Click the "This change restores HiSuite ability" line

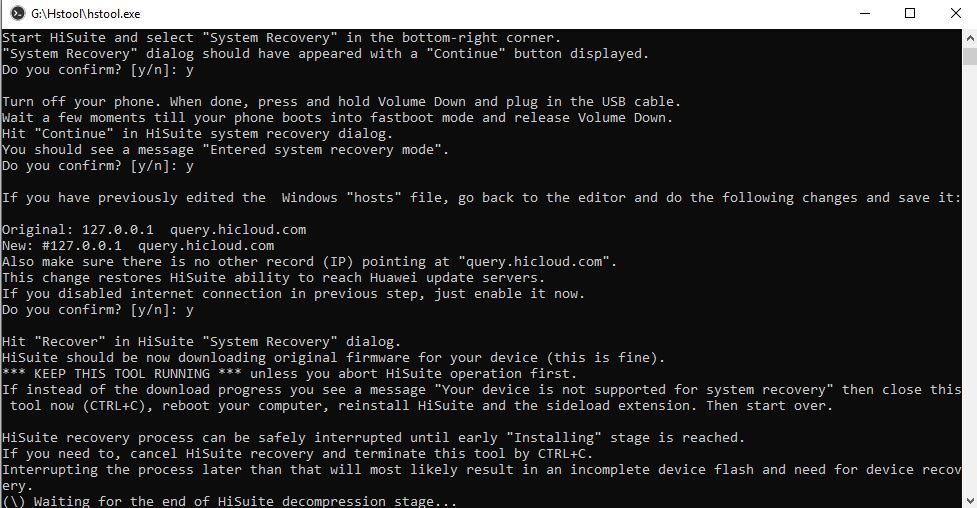coord(274,277)
